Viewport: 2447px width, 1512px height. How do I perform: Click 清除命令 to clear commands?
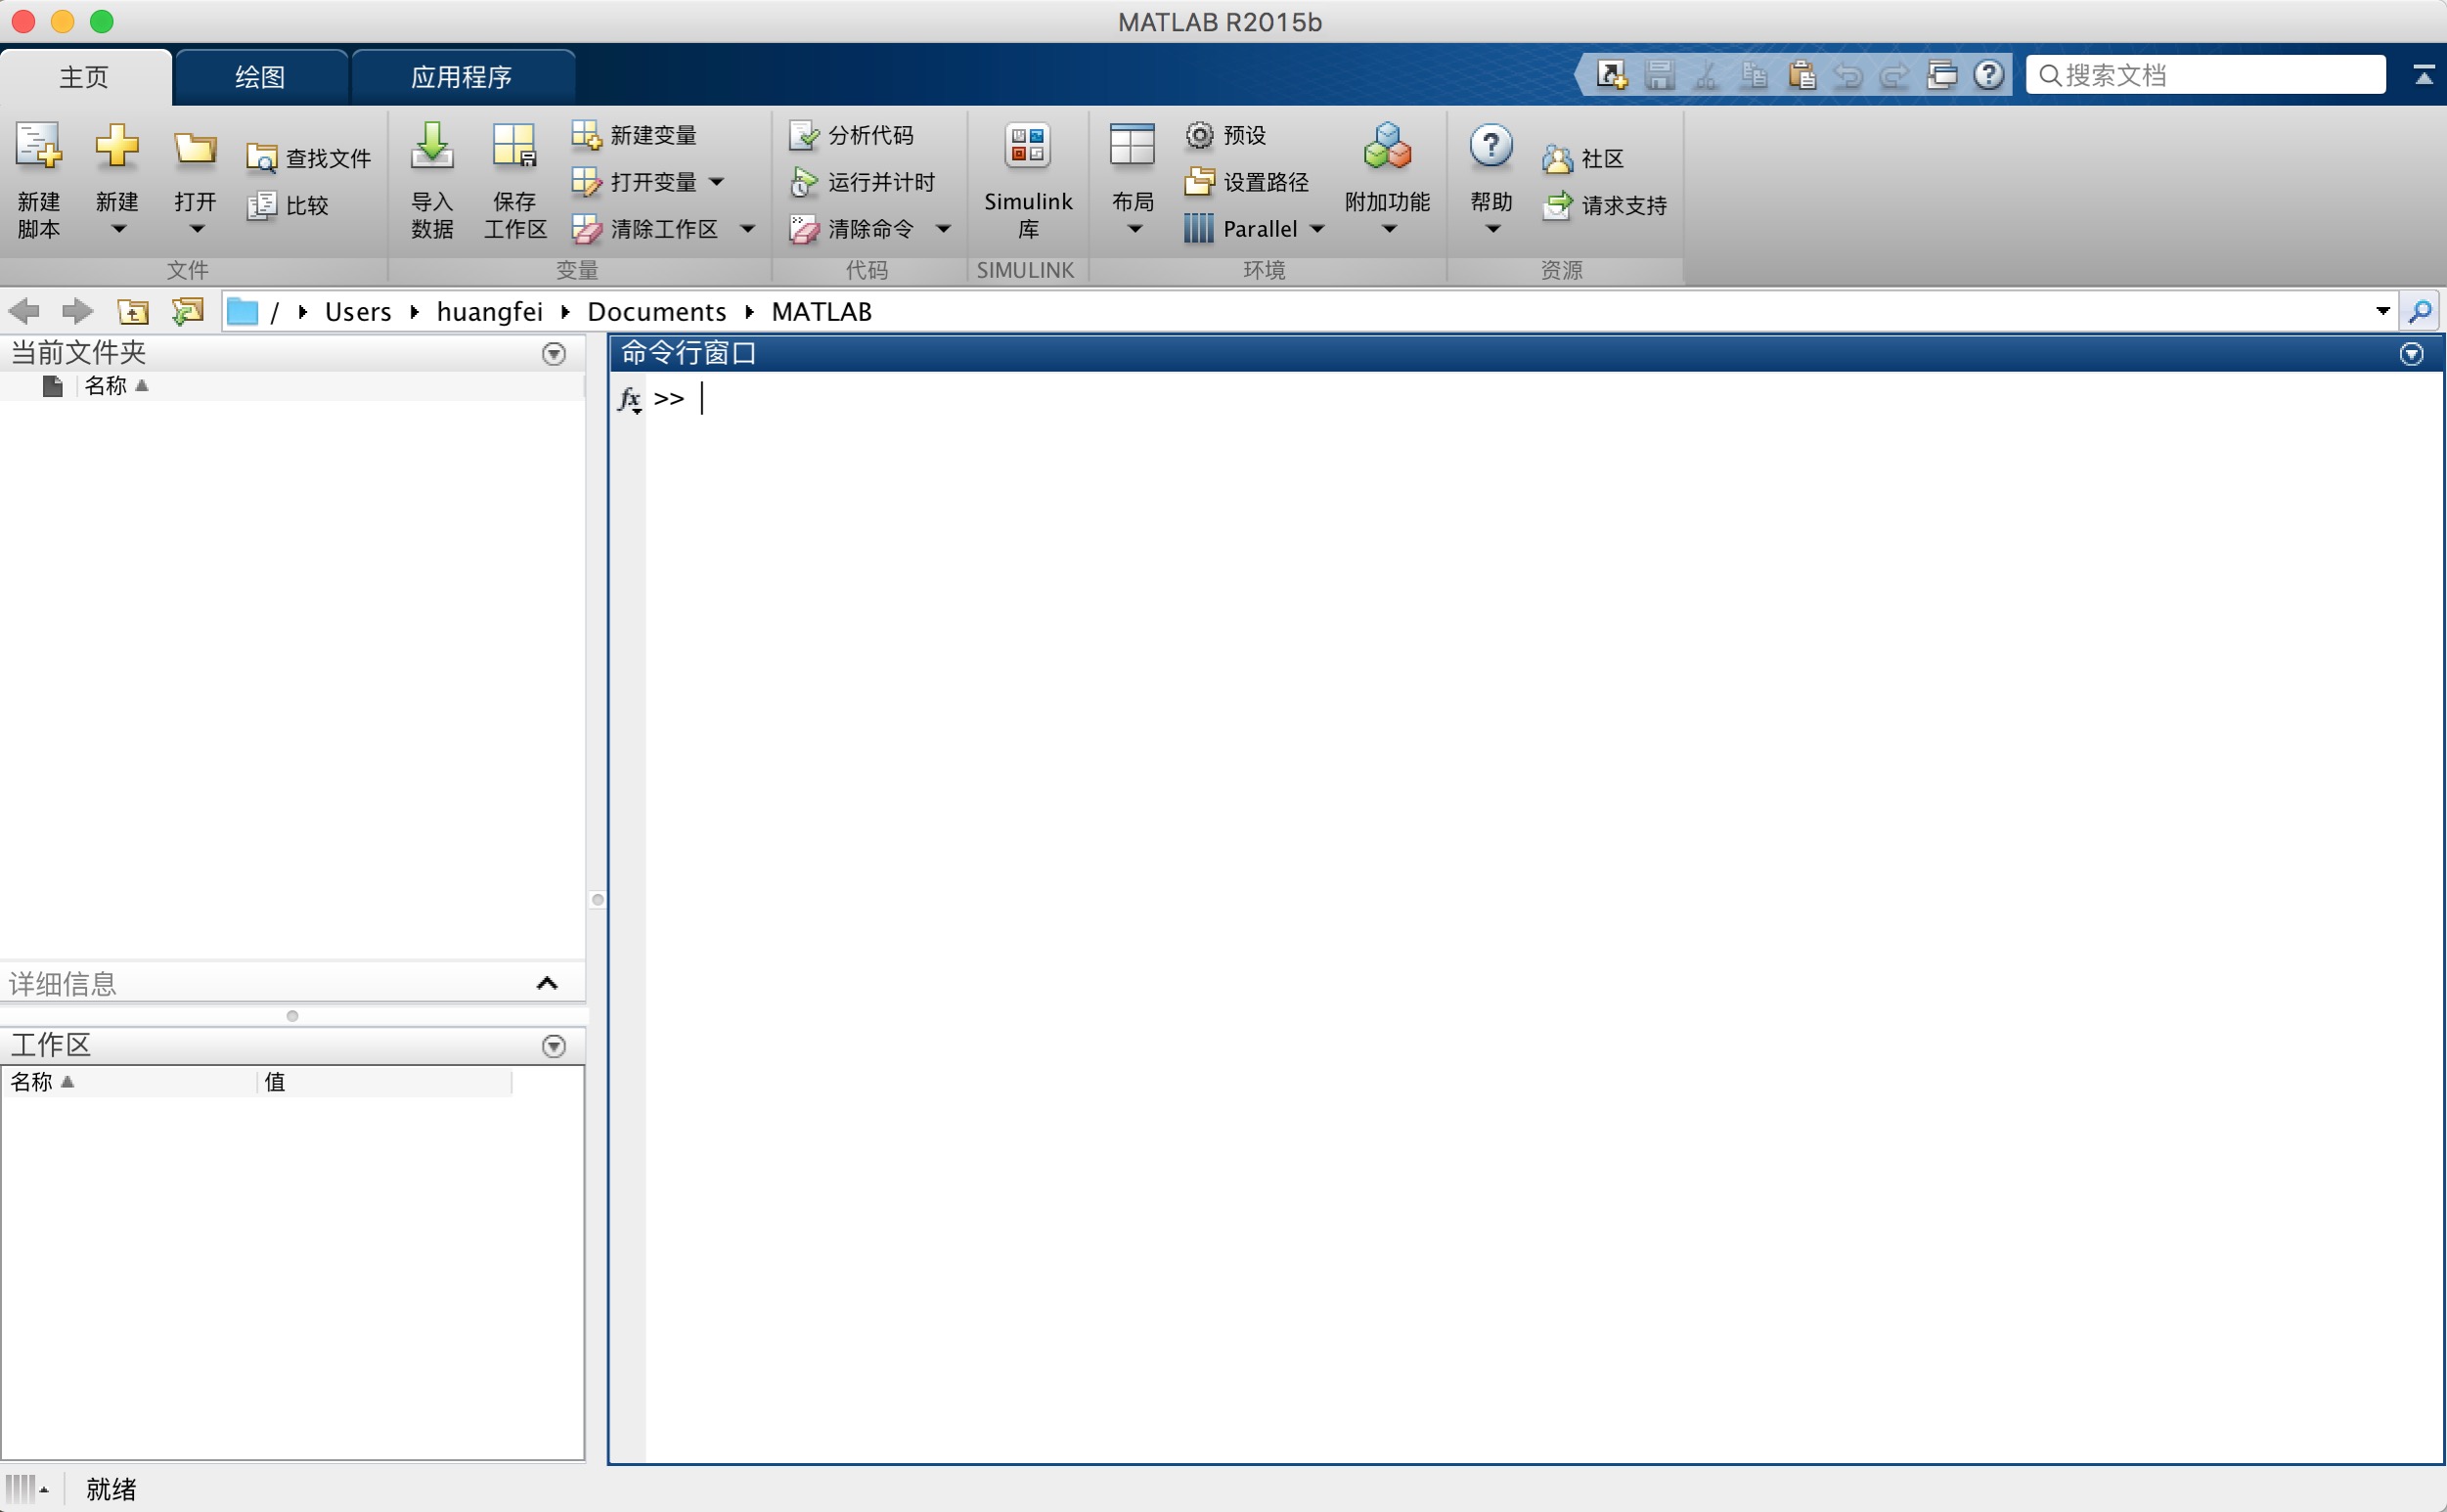pyautogui.click(x=851, y=228)
